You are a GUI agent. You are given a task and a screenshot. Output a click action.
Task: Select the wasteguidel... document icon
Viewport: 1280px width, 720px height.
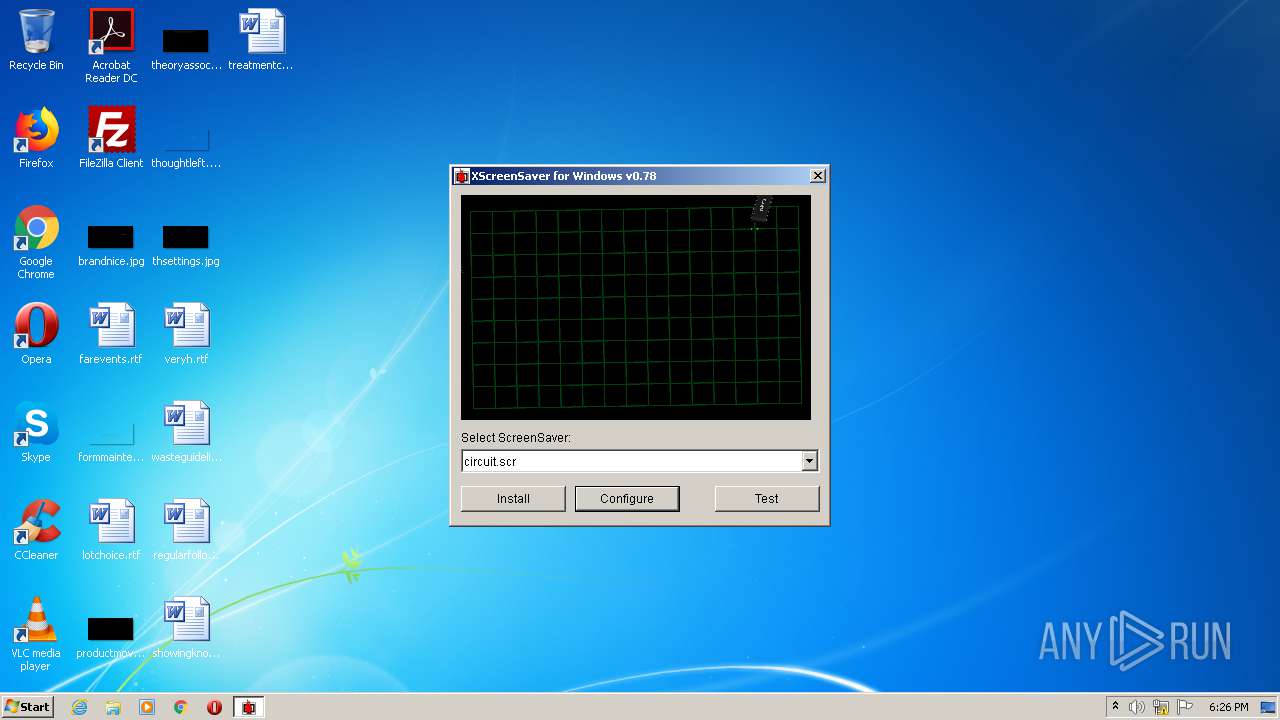186,432
